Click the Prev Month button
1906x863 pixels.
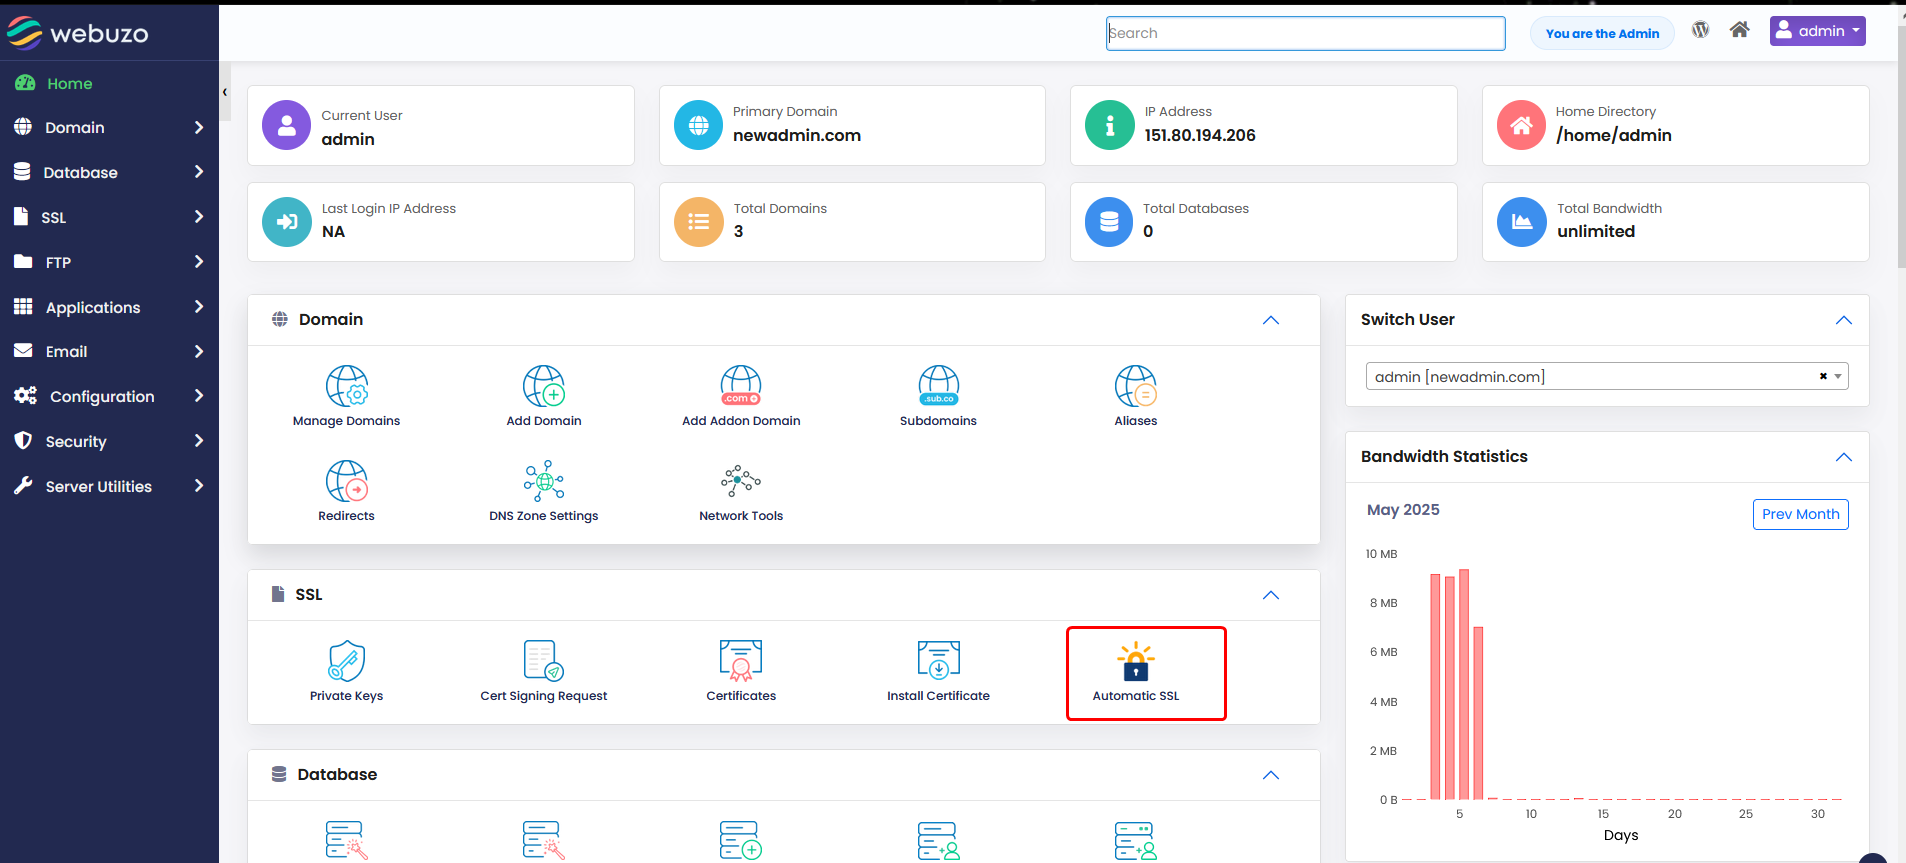(x=1800, y=514)
